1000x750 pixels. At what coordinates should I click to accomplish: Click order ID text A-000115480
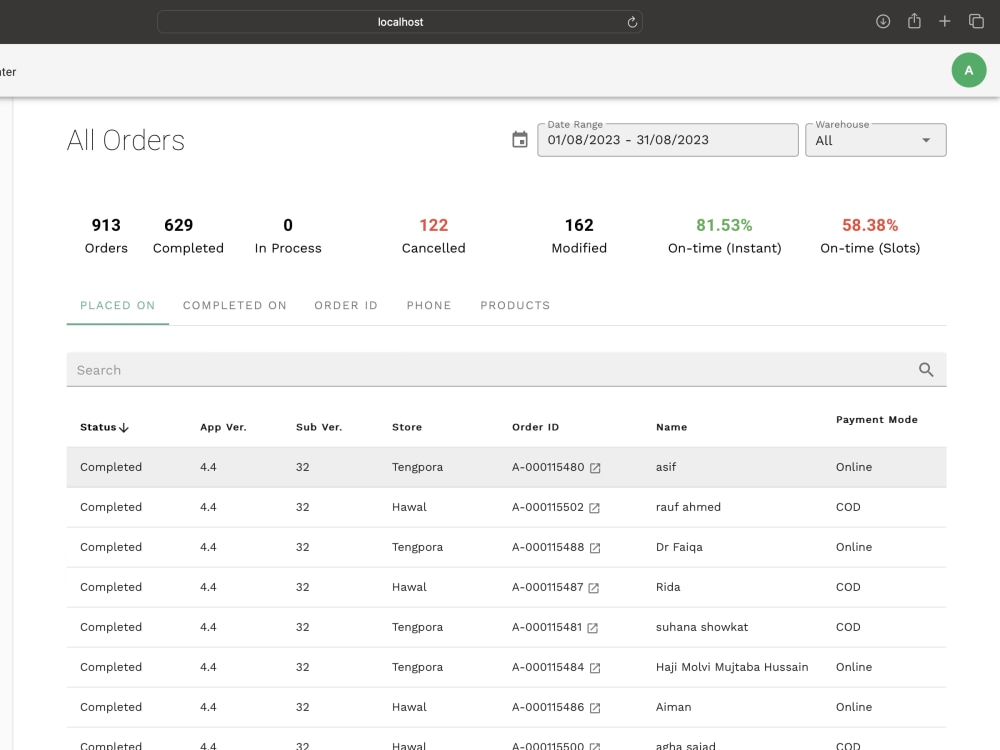click(x=548, y=467)
